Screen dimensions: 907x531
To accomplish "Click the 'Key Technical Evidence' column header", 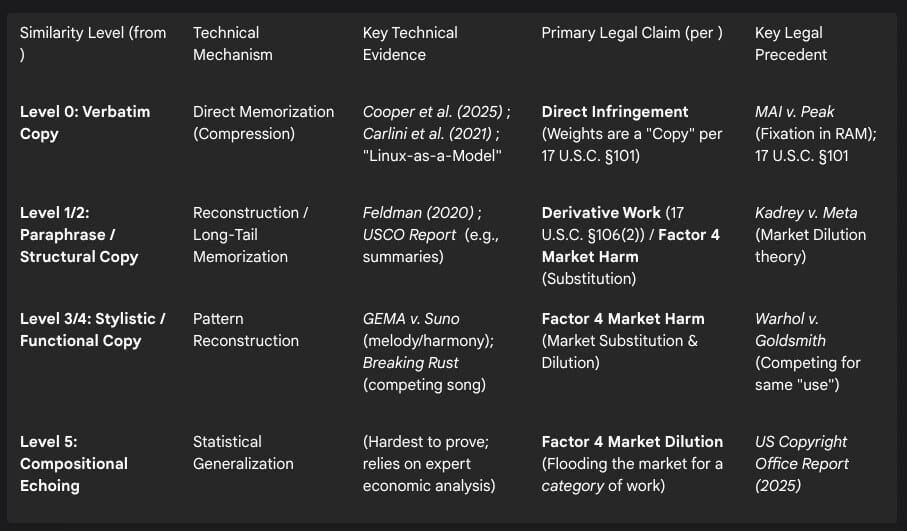I will tap(410, 44).
